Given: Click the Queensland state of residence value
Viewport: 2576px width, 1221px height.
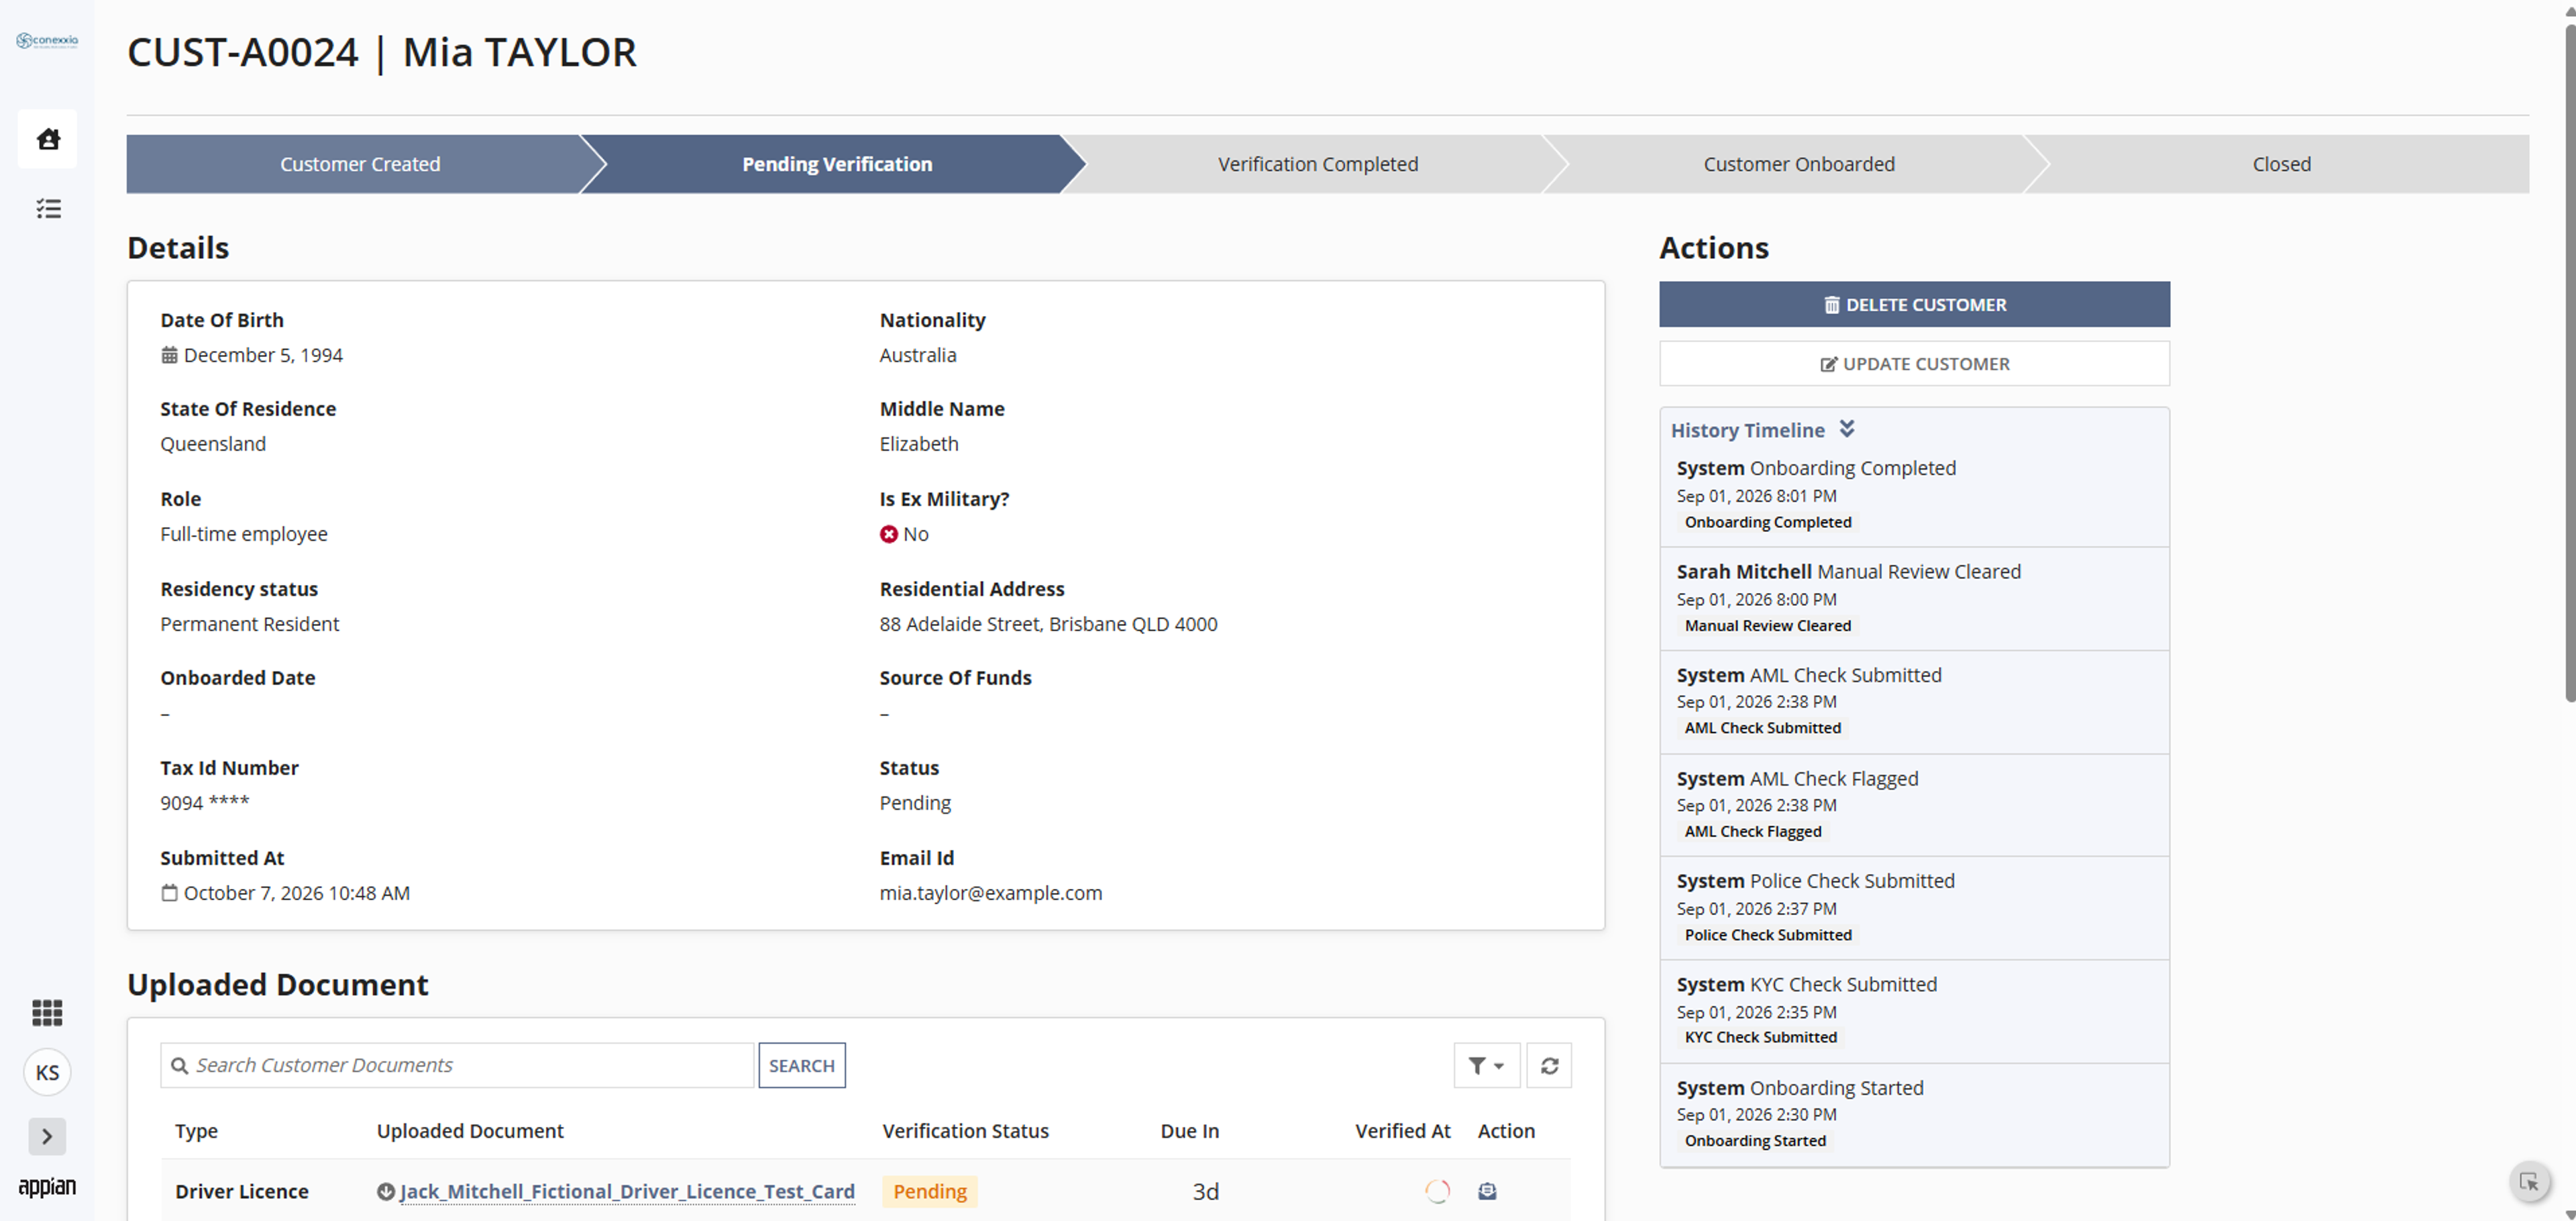Looking at the screenshot, I should (213, 444).
